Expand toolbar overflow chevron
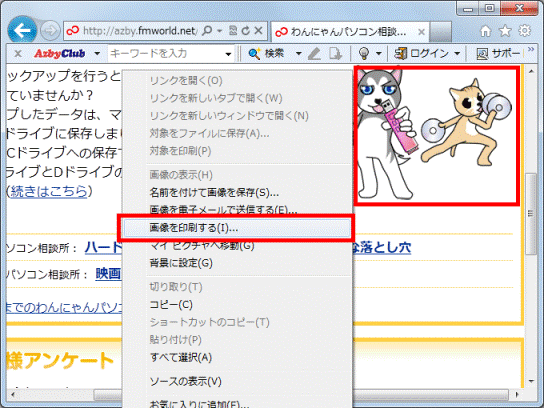 531,50
